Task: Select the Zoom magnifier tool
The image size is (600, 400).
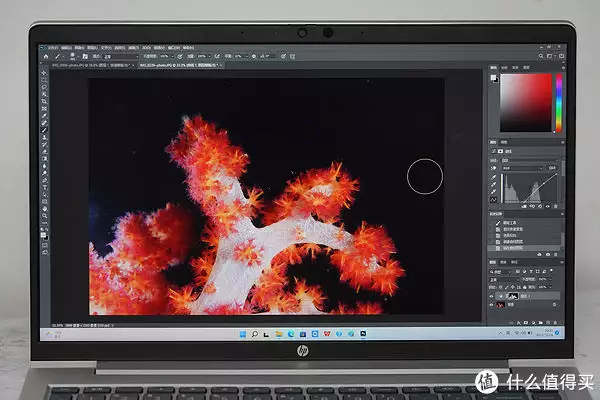Action: coord(46,222)
